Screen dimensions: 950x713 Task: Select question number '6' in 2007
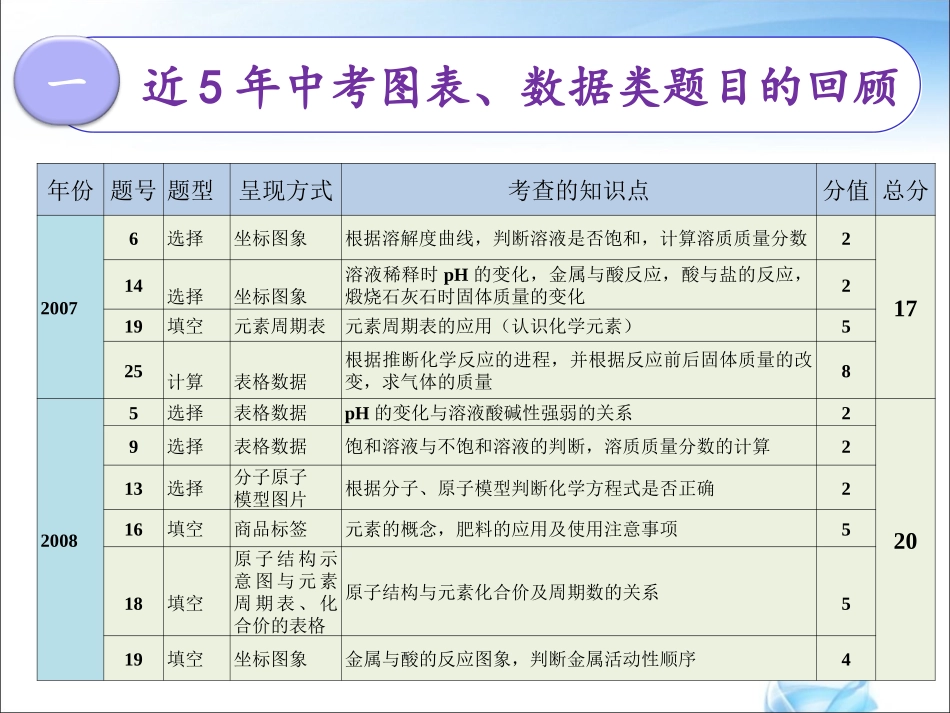pos(133,238)
